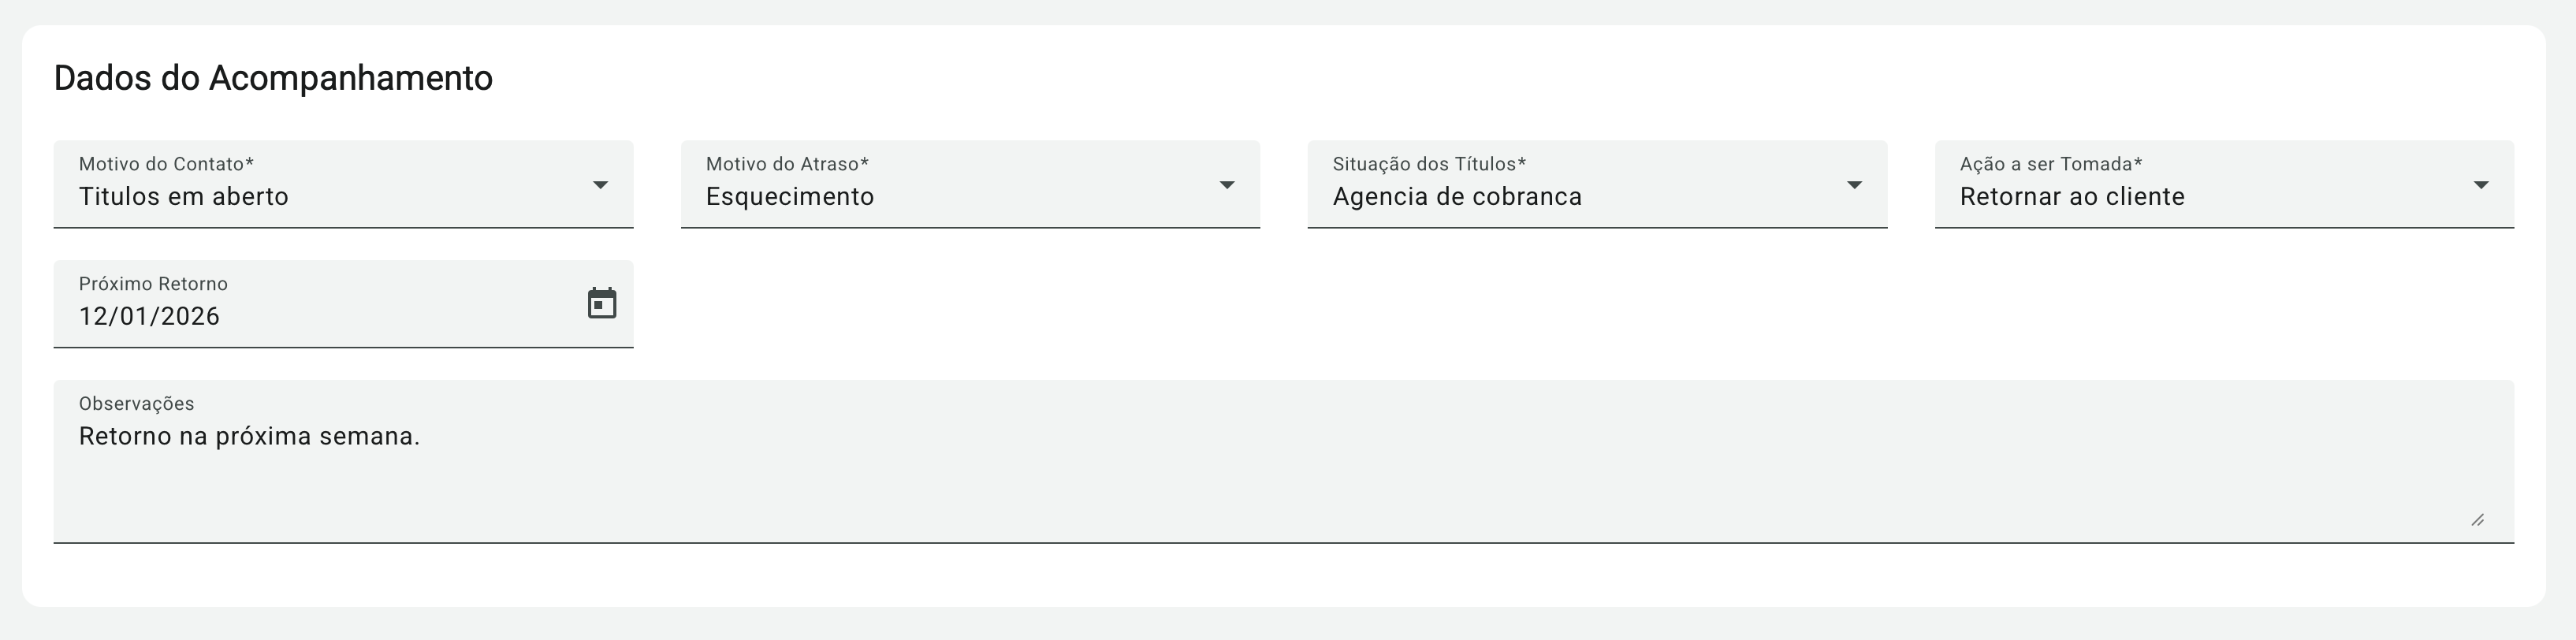2576x640 pixels.
Task: Click the "Ação a ser Tomada*" field label
Action: (x=2050, y=164)
